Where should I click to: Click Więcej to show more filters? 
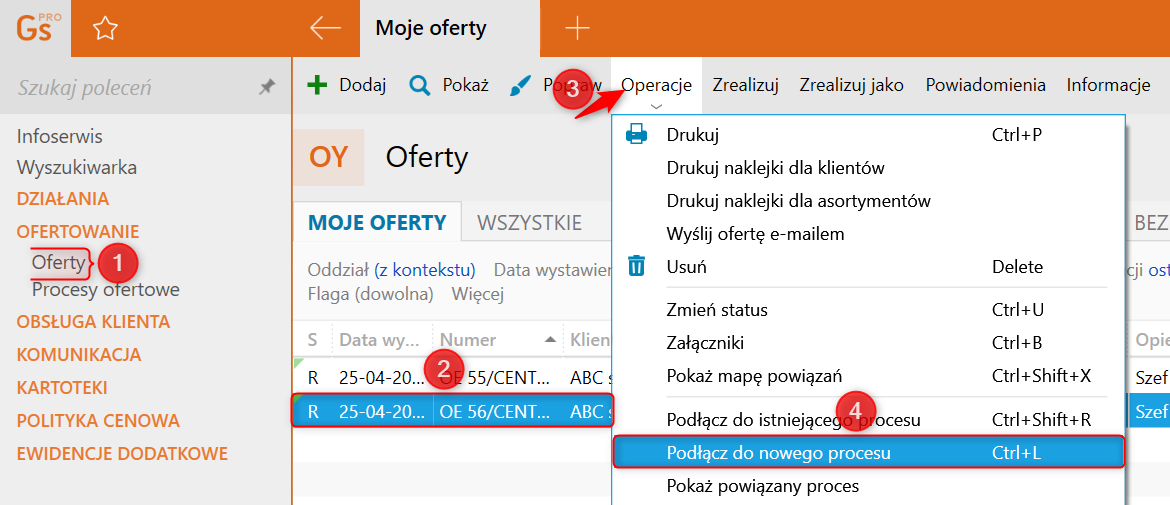[478, 294]
